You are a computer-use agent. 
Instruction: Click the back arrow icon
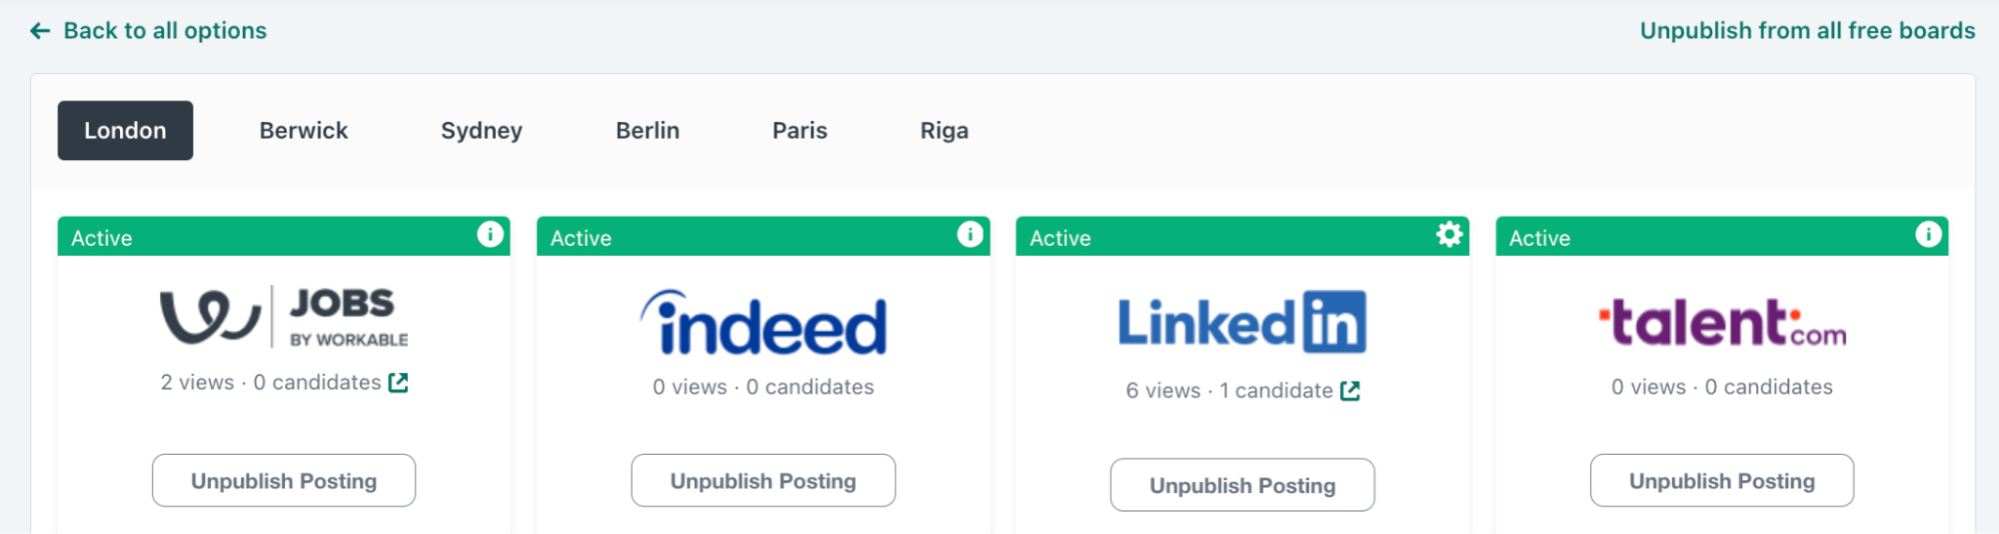(x=40, y=31)
